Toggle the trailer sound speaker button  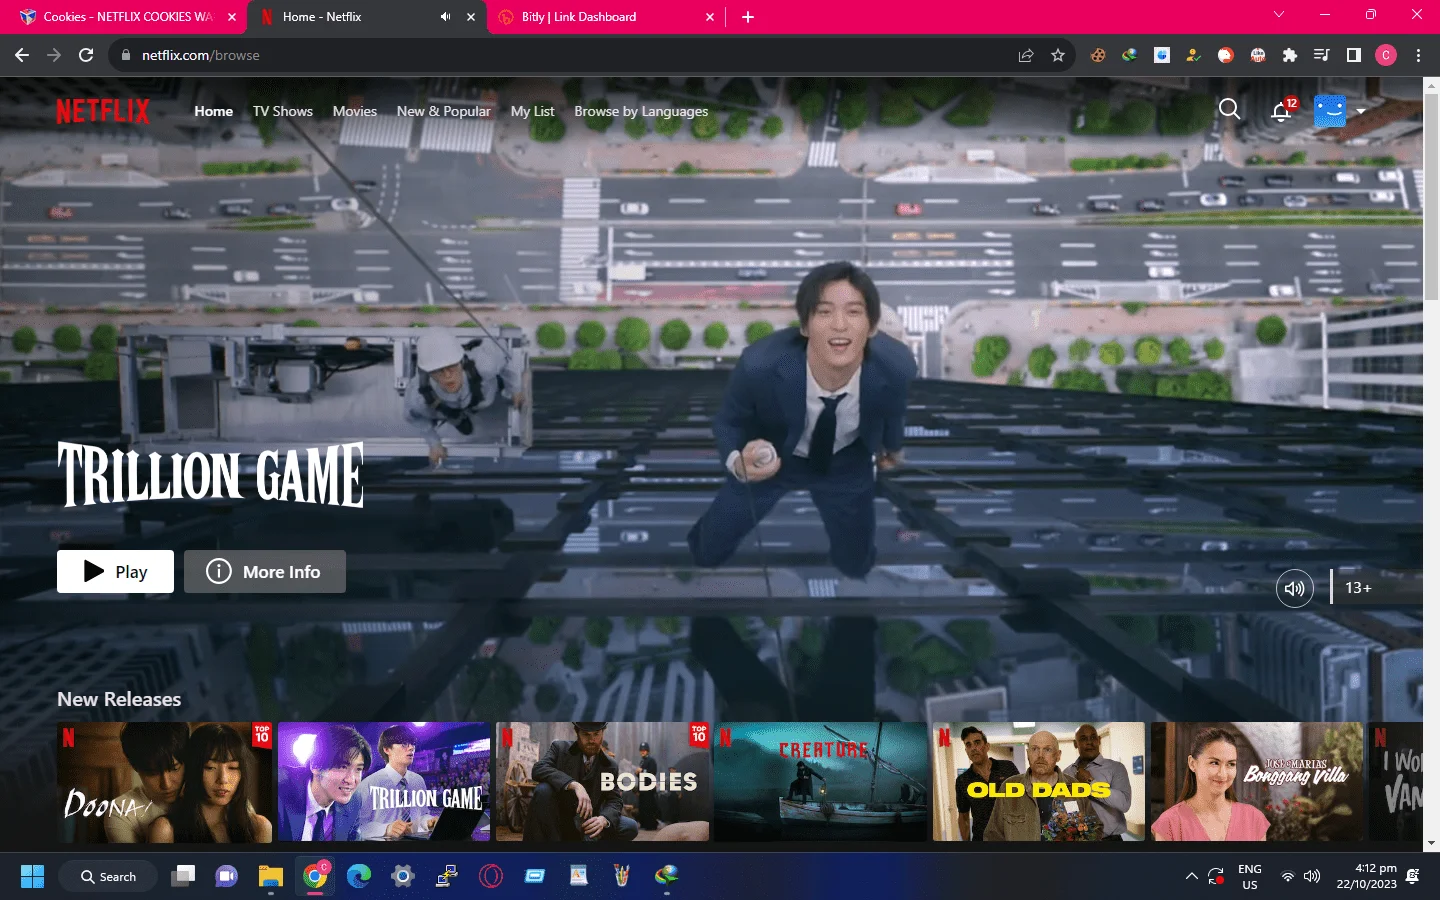pyautogui.click(x=1295, y=588)
